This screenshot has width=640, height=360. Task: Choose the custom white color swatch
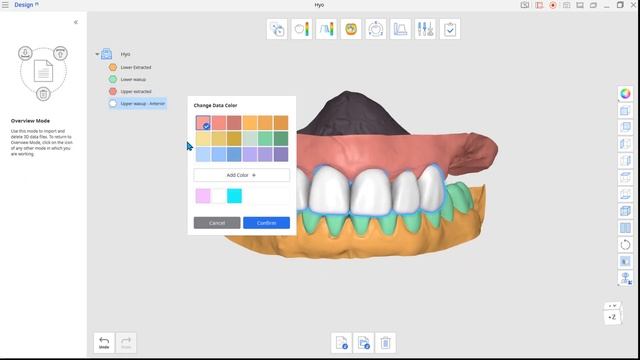point(219,196)
